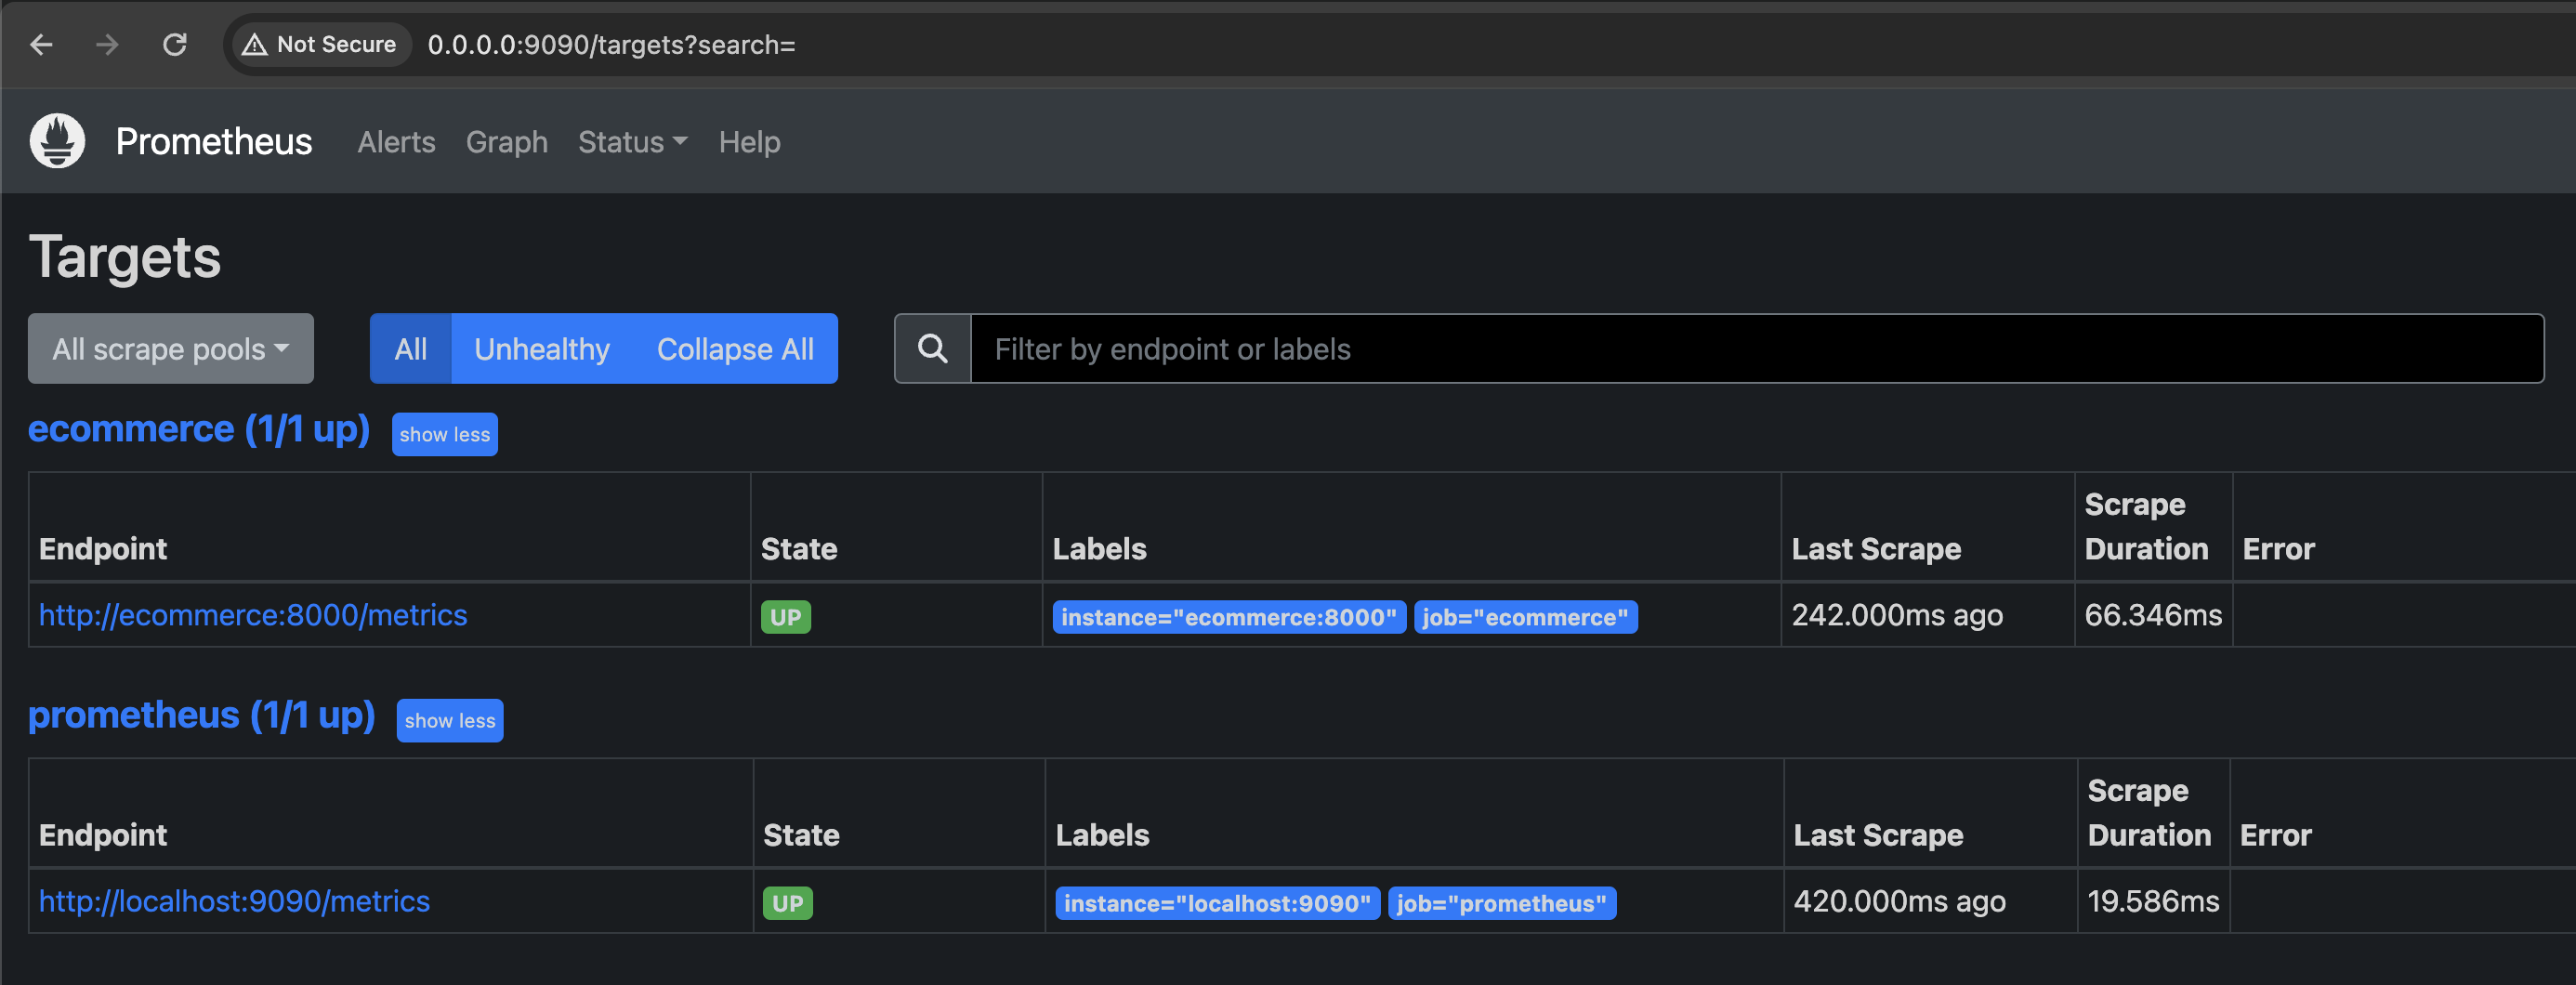
Task: Select the All targets filter button
Action: [410, 348]
